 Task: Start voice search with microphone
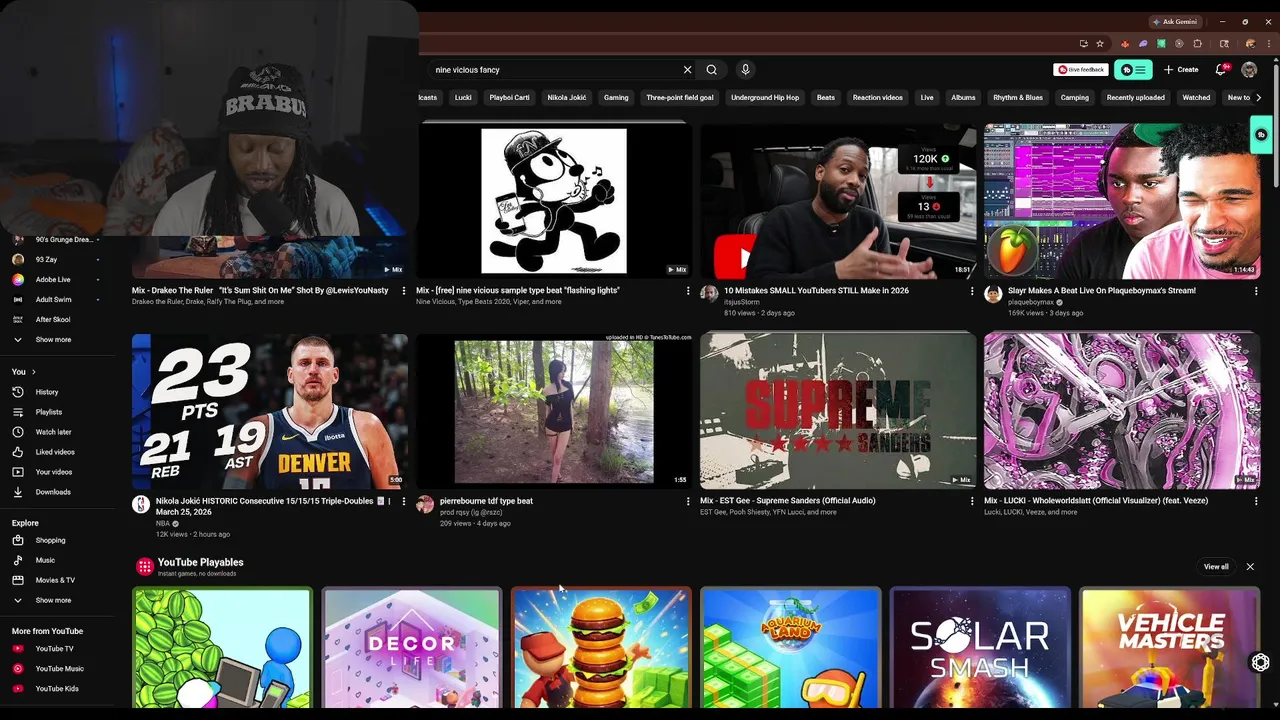coord(745,70)
